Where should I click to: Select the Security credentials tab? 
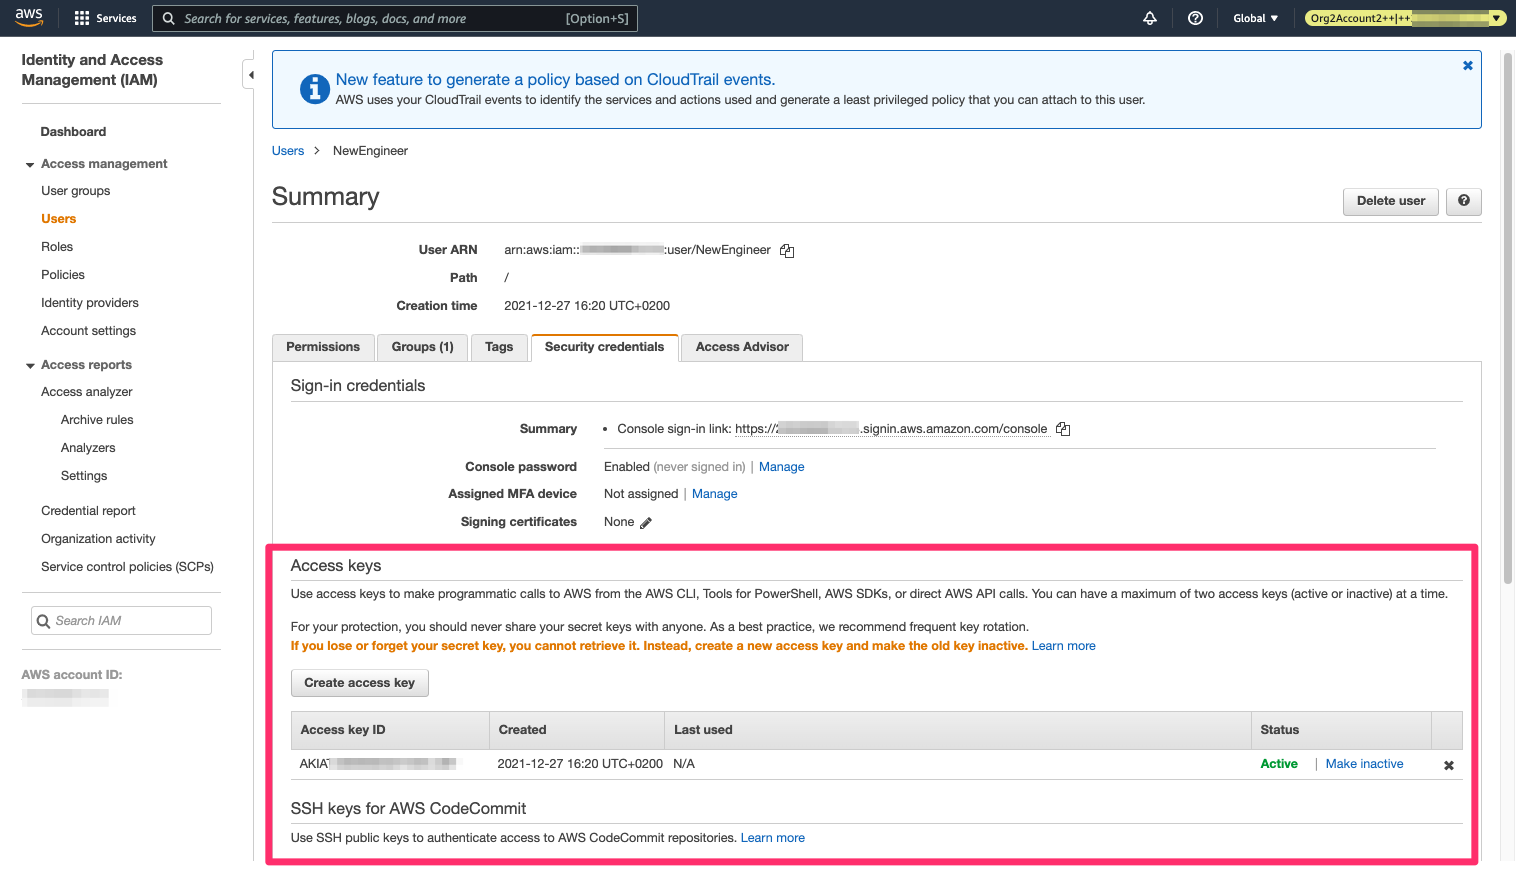click(x=604, y=347)
